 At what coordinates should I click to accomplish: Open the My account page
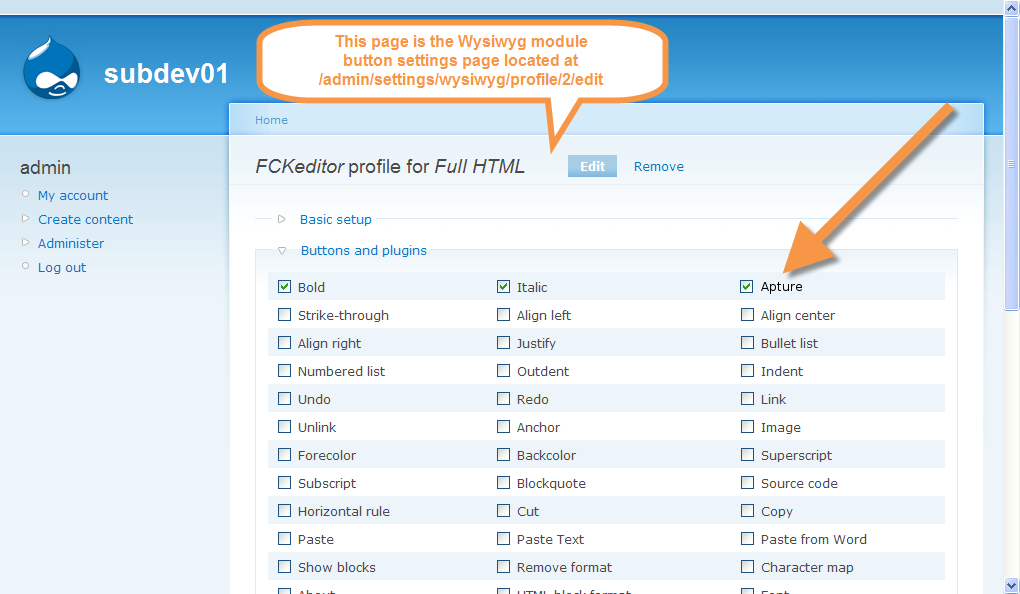pyautogui.click(x=72, y=195)
